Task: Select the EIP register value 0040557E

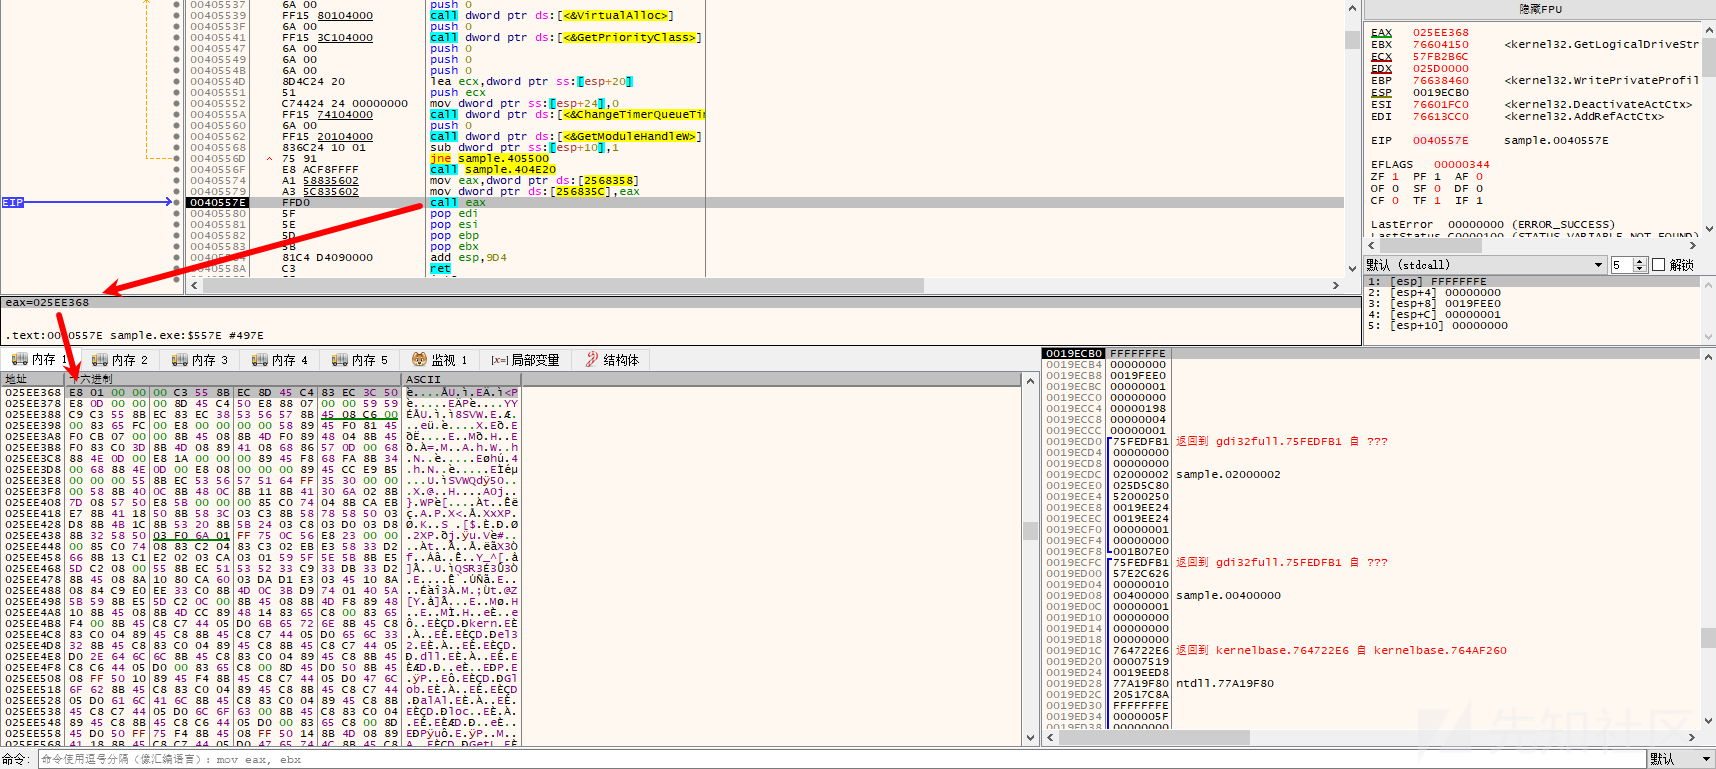Action: tap(1441, 141)
